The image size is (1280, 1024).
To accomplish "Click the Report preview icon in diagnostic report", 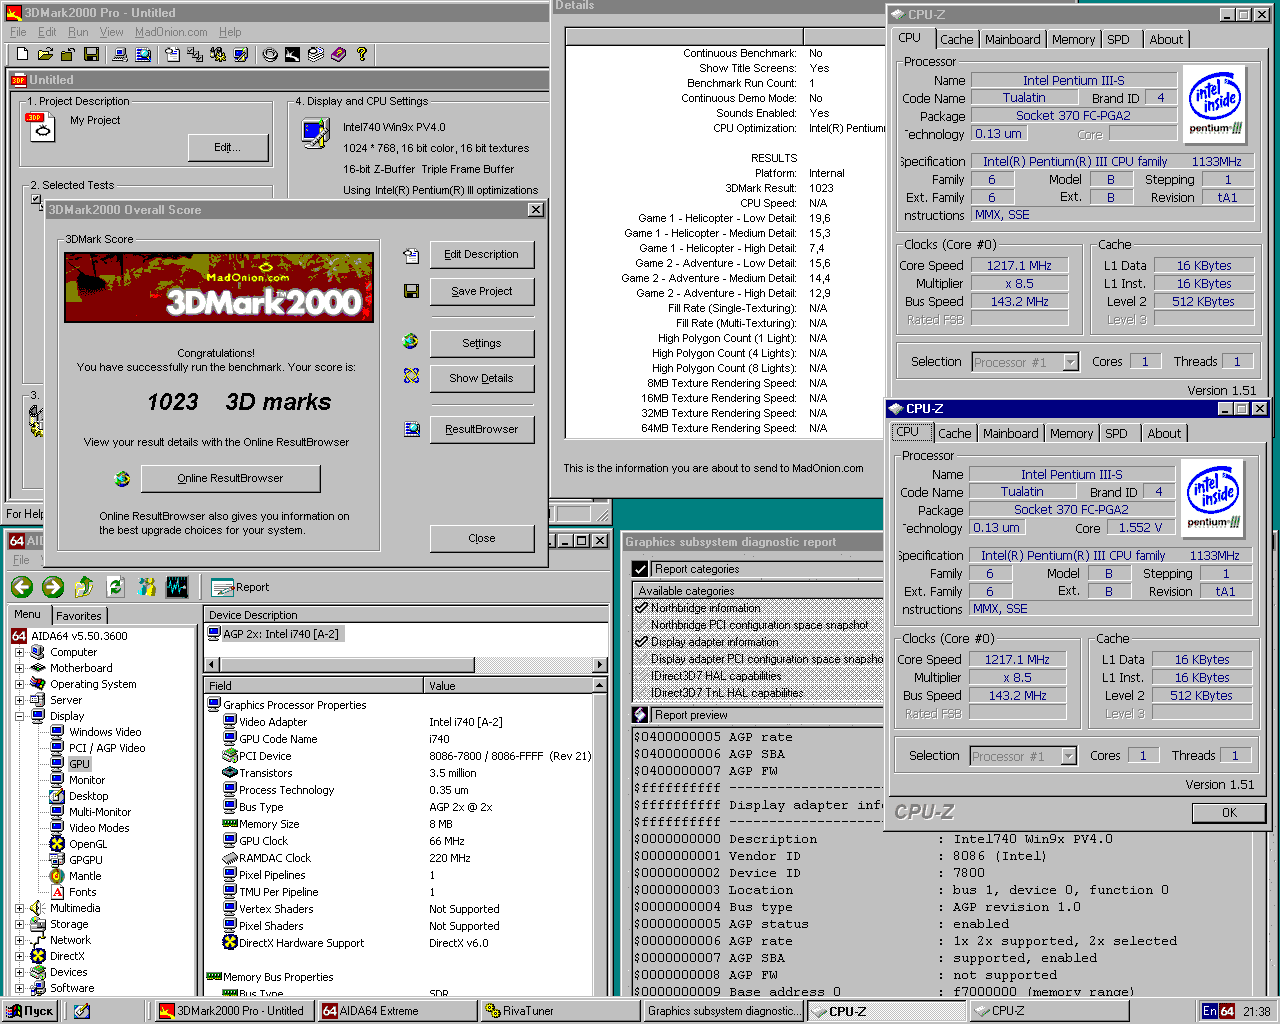I will [641, 715].
